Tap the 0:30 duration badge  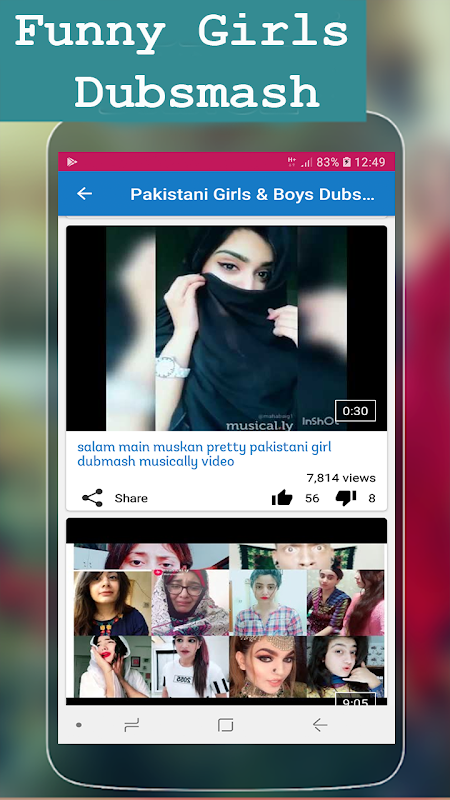pyautogui.click(x=355, y=411)
